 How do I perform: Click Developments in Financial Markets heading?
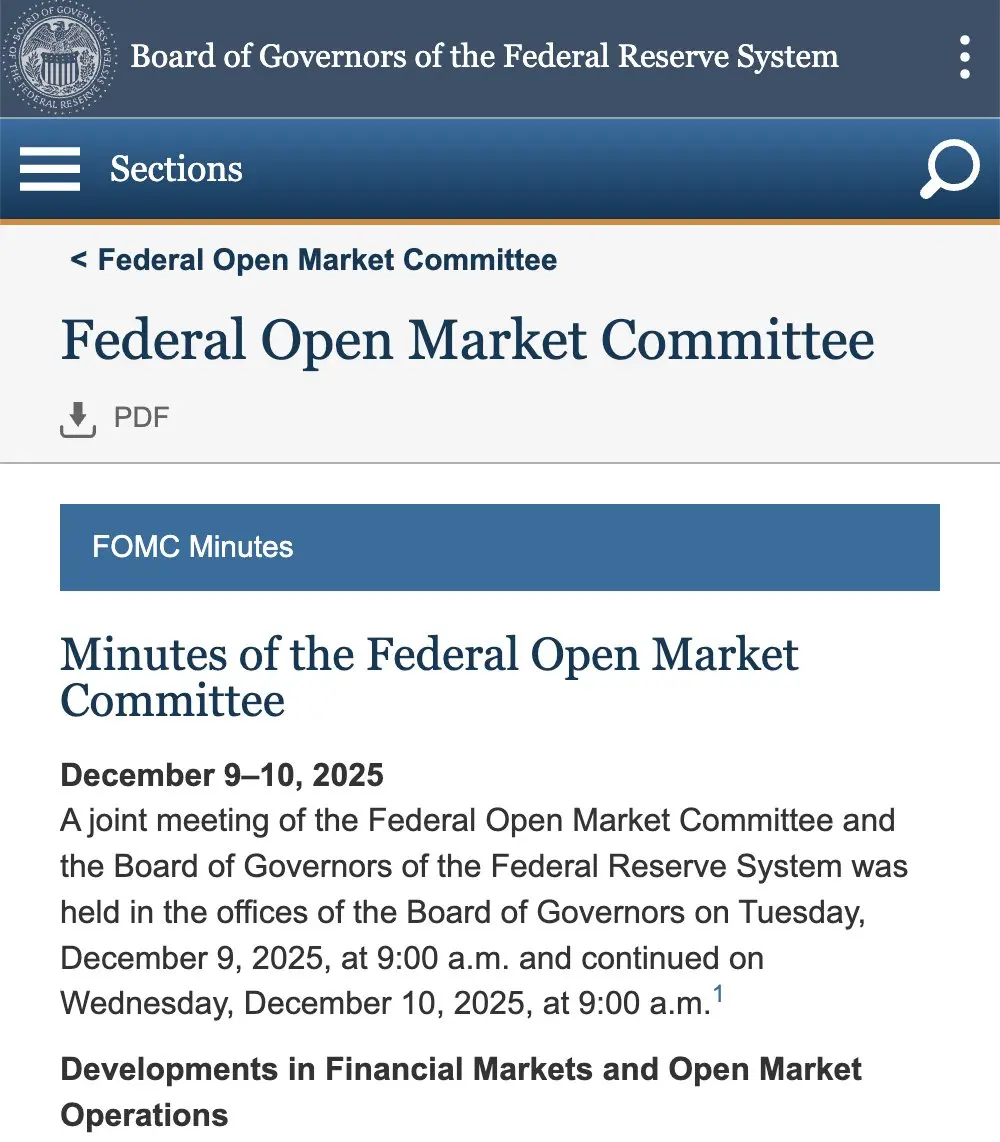[x=461, y=1092]
